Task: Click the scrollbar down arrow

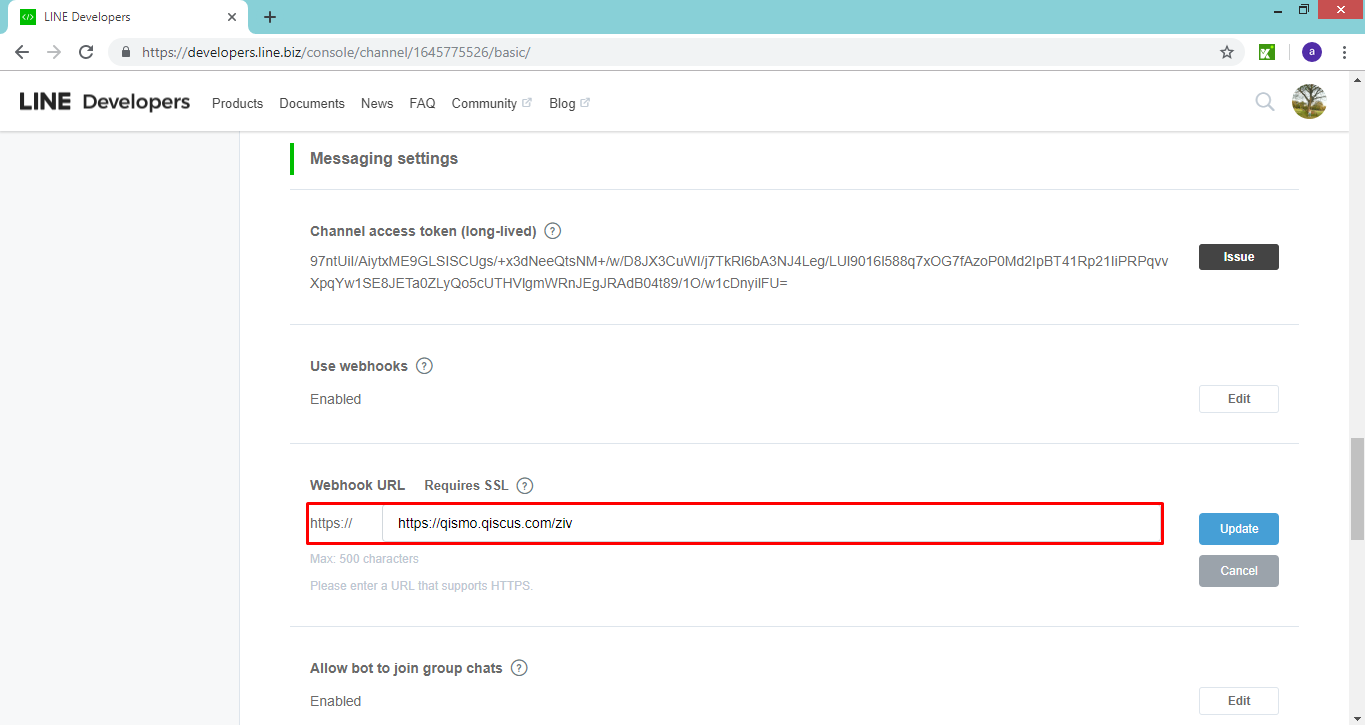Action: coord(1356,717)
